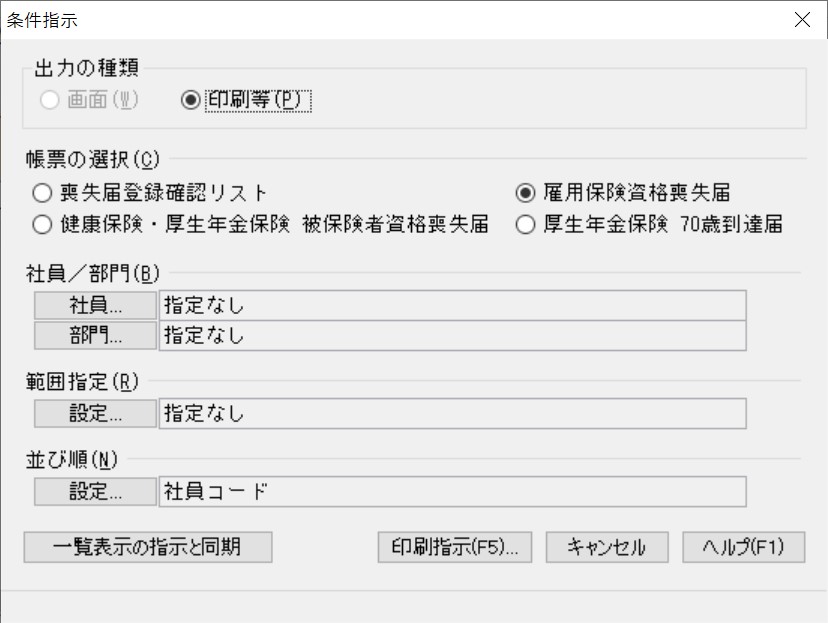This screenshot has width=828, height=623.
Task: Click 一覧表示の指示と同期 button
Action: click(148, 547)
